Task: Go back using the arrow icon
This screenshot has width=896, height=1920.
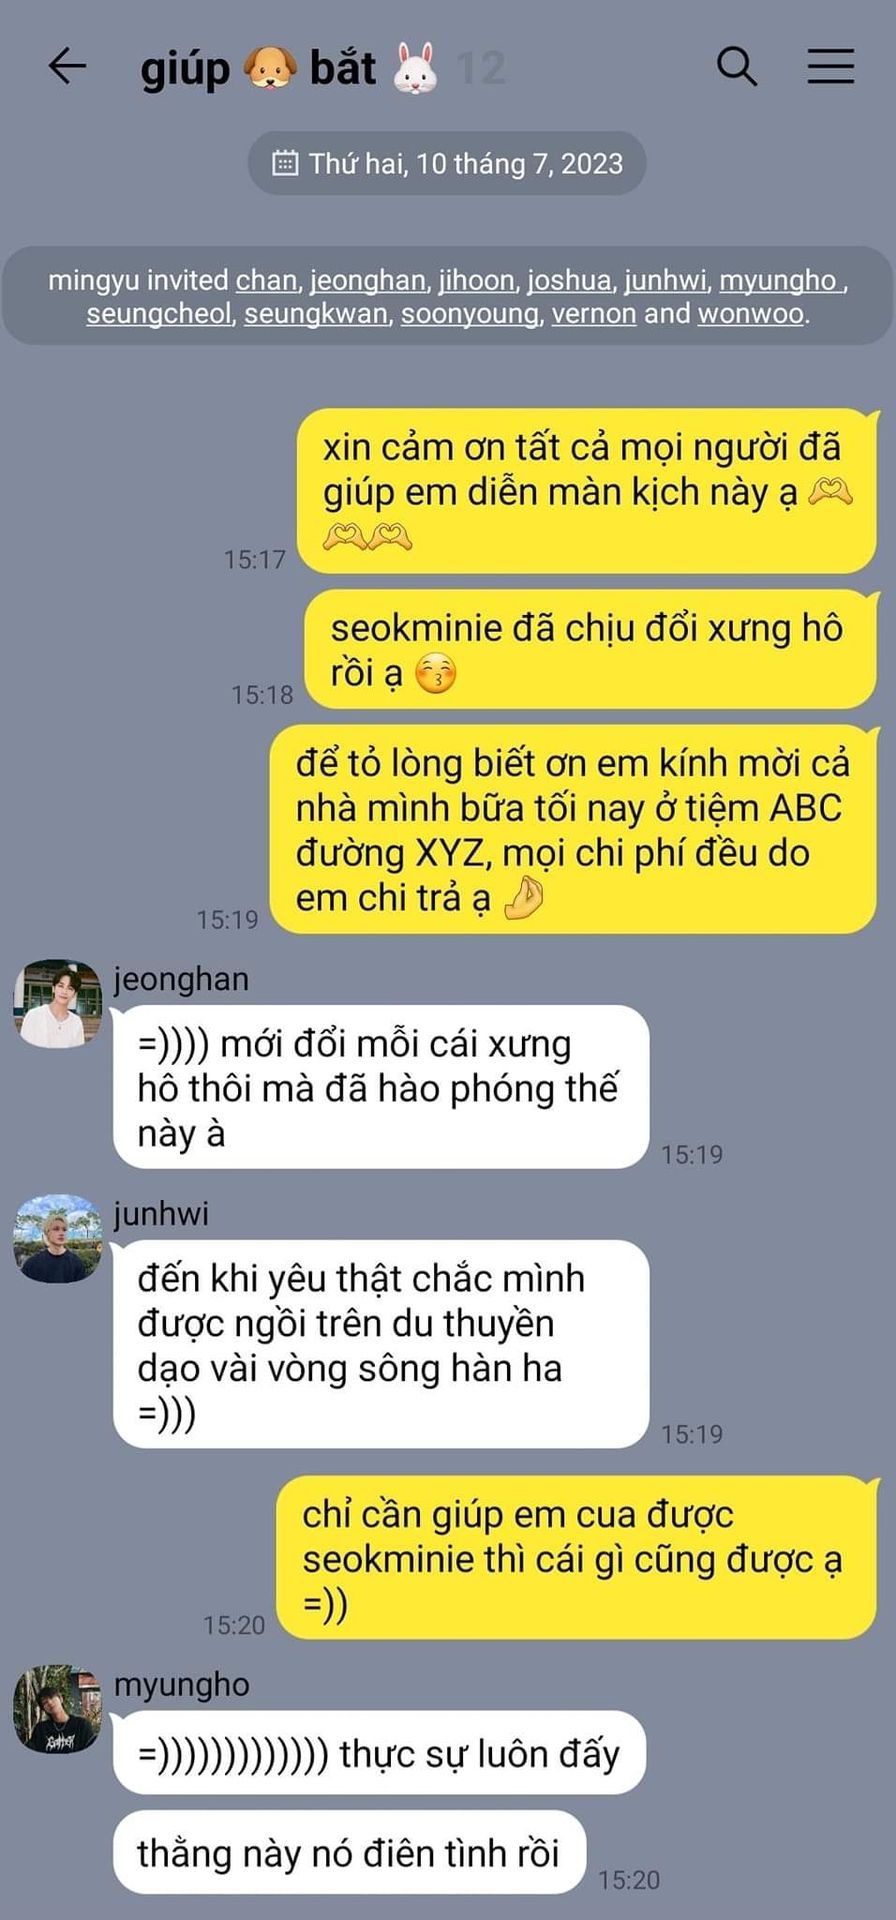Action: (x=67, y=66)
